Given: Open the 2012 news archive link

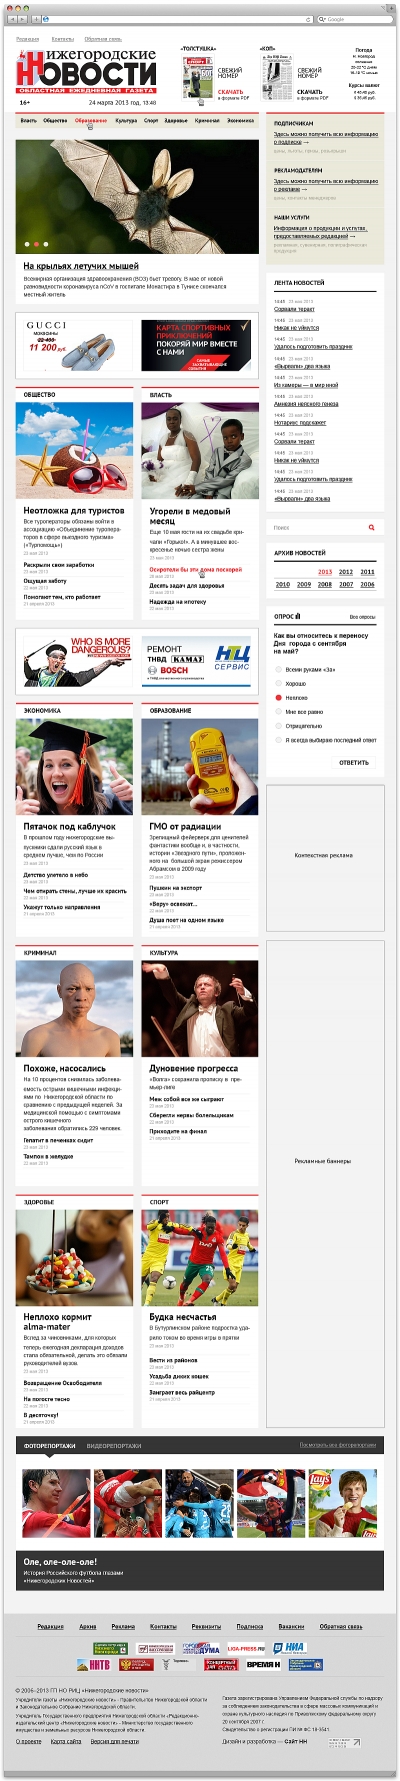Looking at the screenshot, I should click(x=346, y=572).
